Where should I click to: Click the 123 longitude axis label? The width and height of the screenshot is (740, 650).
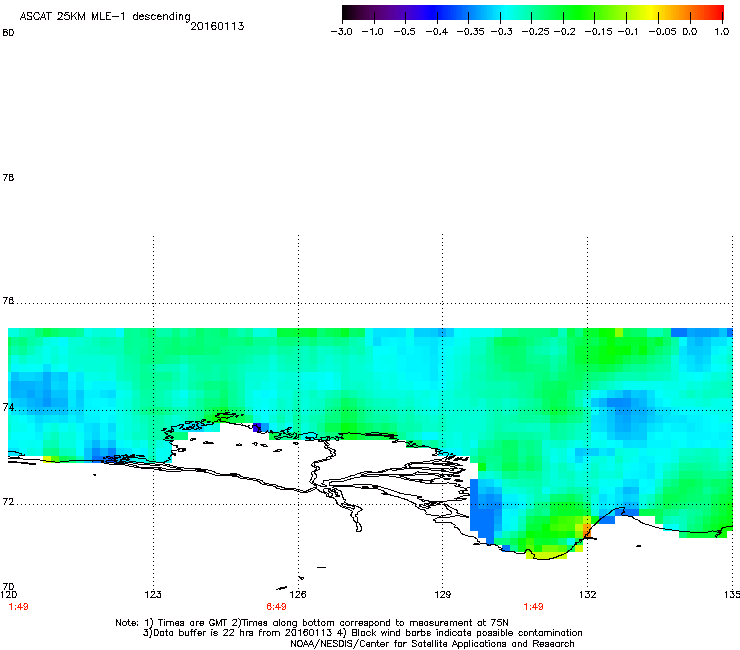(x=153, y=594)
